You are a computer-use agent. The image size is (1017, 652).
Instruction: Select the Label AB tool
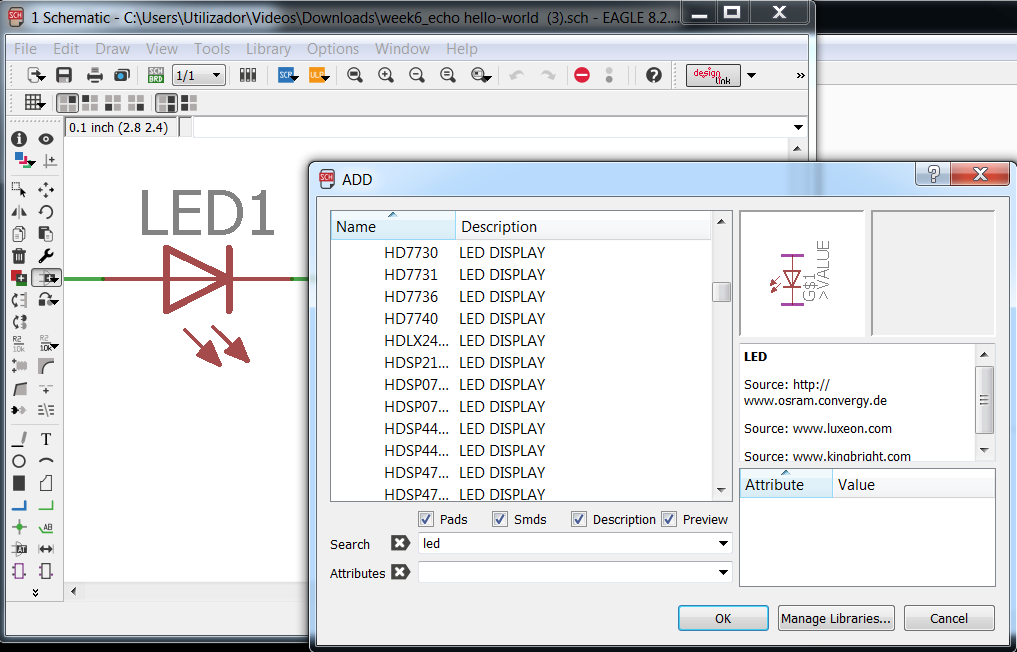coord(45,527)
